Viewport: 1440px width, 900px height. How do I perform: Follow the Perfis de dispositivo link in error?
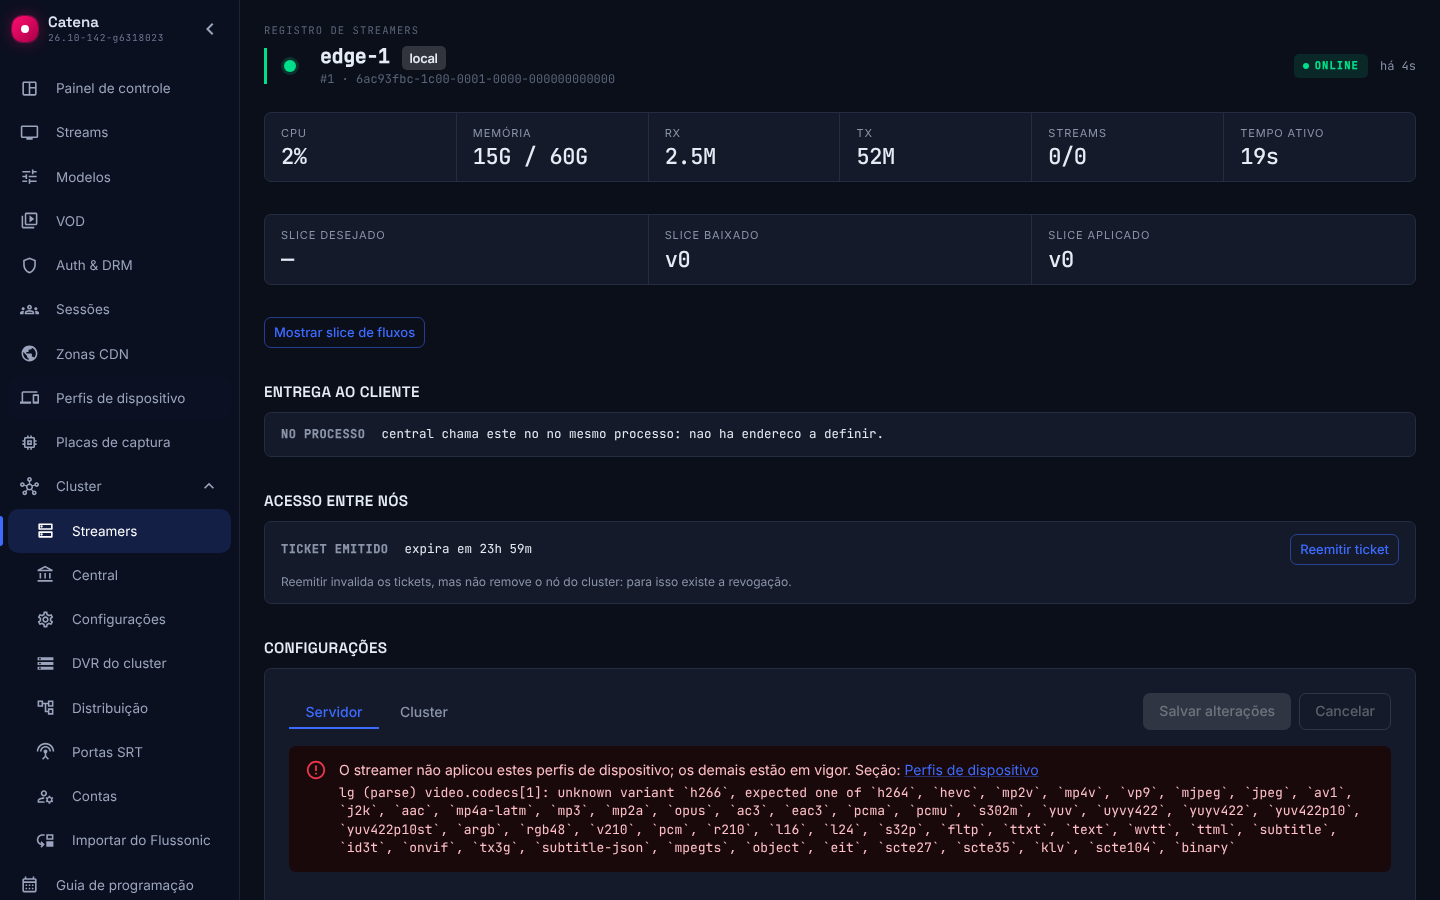(x=971, y=770)
